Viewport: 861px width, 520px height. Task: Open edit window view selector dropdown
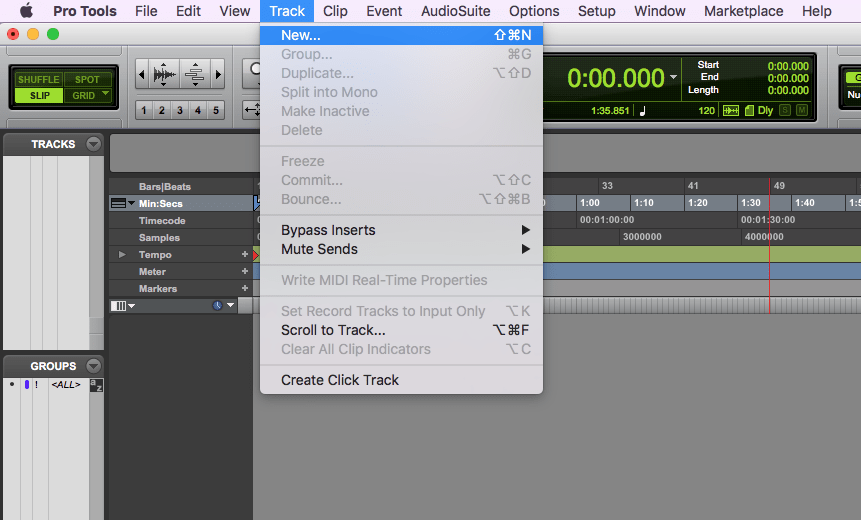131,306
